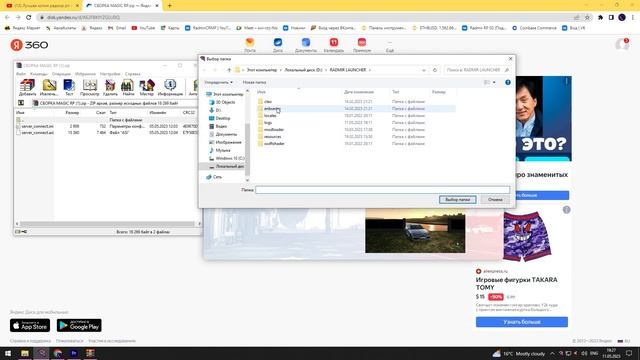Image resolution: width=640 pixels, height=360 pixels.
Task: Open WinRAR's Команды (Commands) menu
Action: coord(39,74)
